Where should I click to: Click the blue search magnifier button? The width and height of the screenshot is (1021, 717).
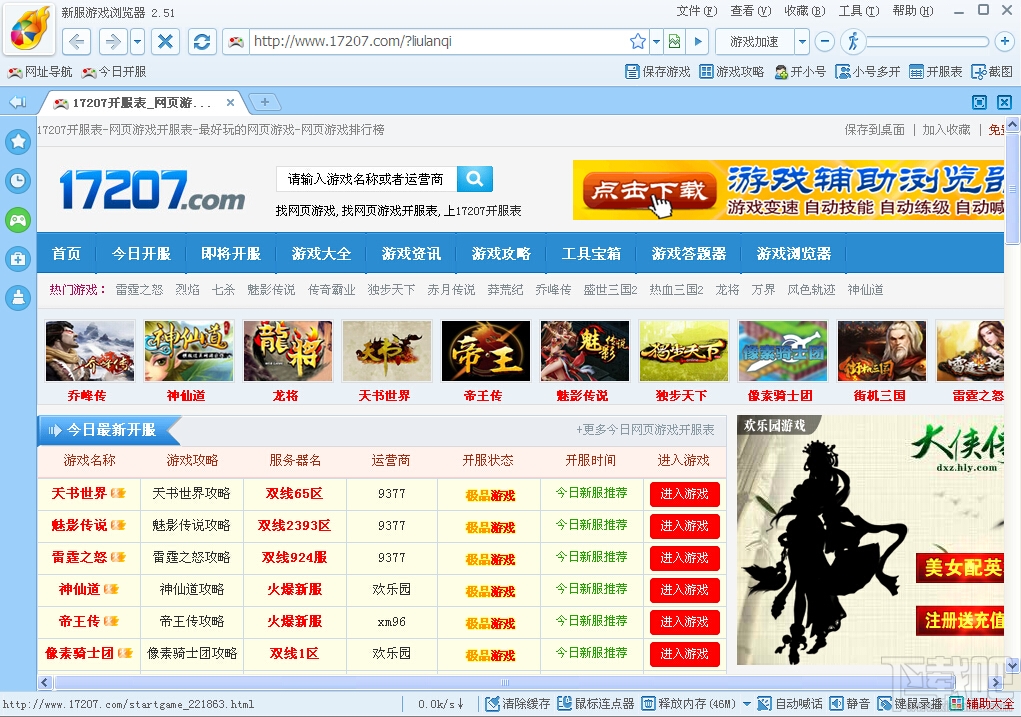[475, 179]
